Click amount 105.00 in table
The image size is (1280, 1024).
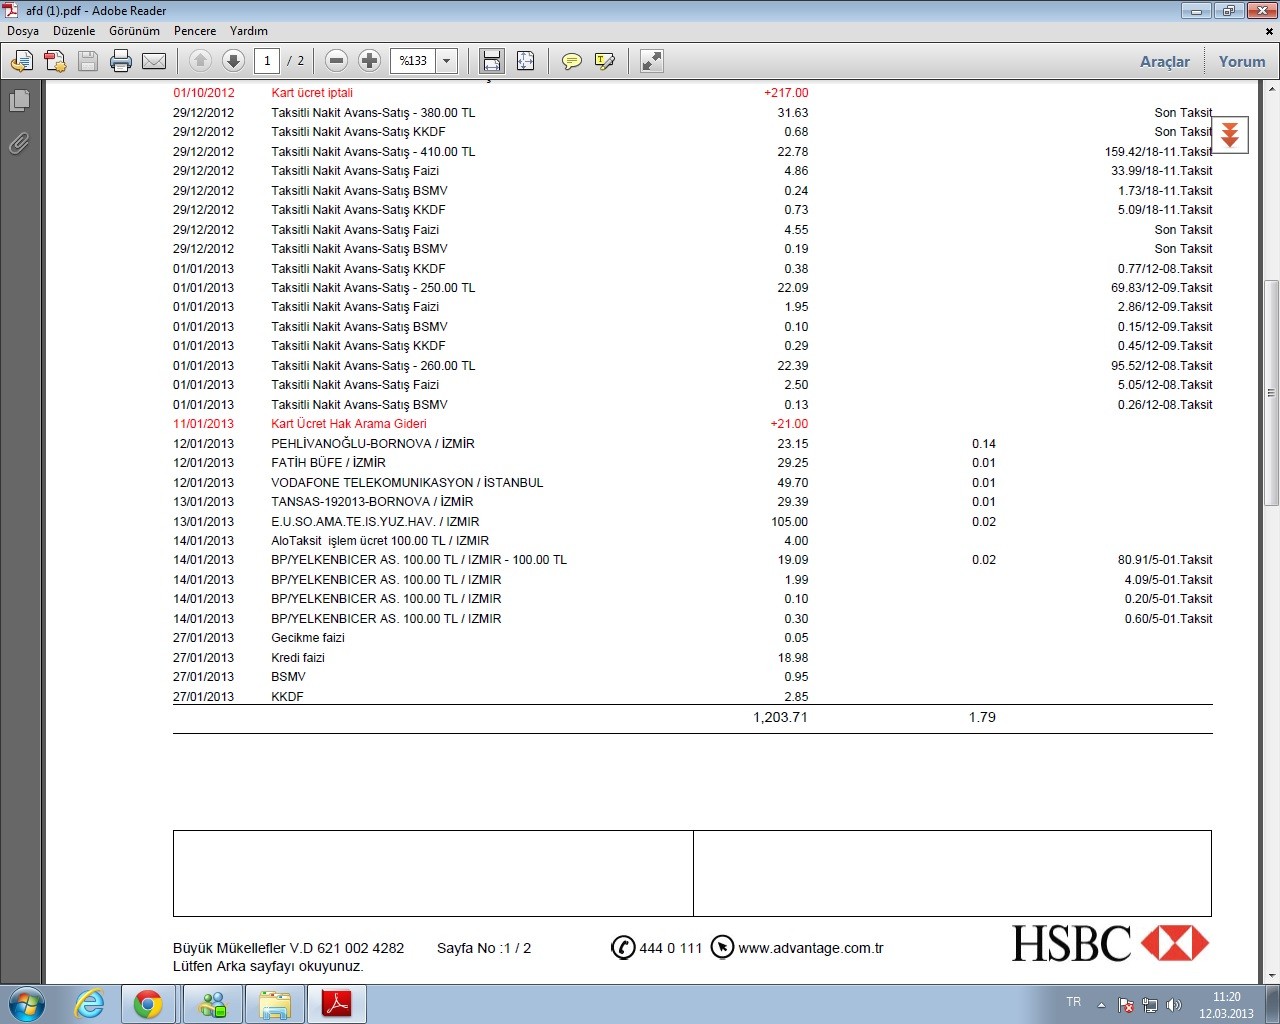tap(789, 522)
